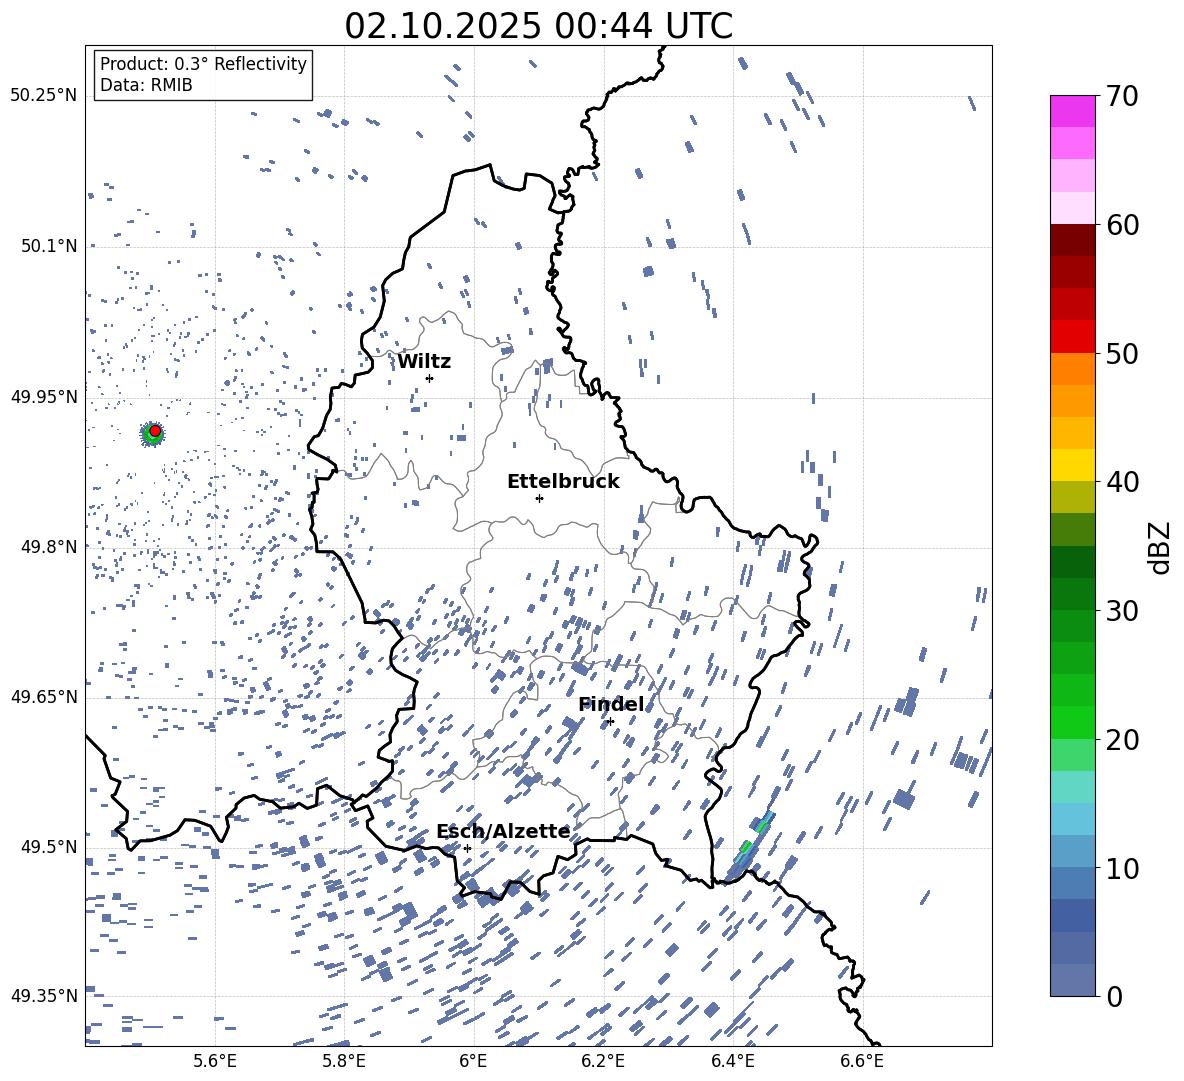
Task: Click the dBZ colorbar axis label
Action: coord(1158,547)
